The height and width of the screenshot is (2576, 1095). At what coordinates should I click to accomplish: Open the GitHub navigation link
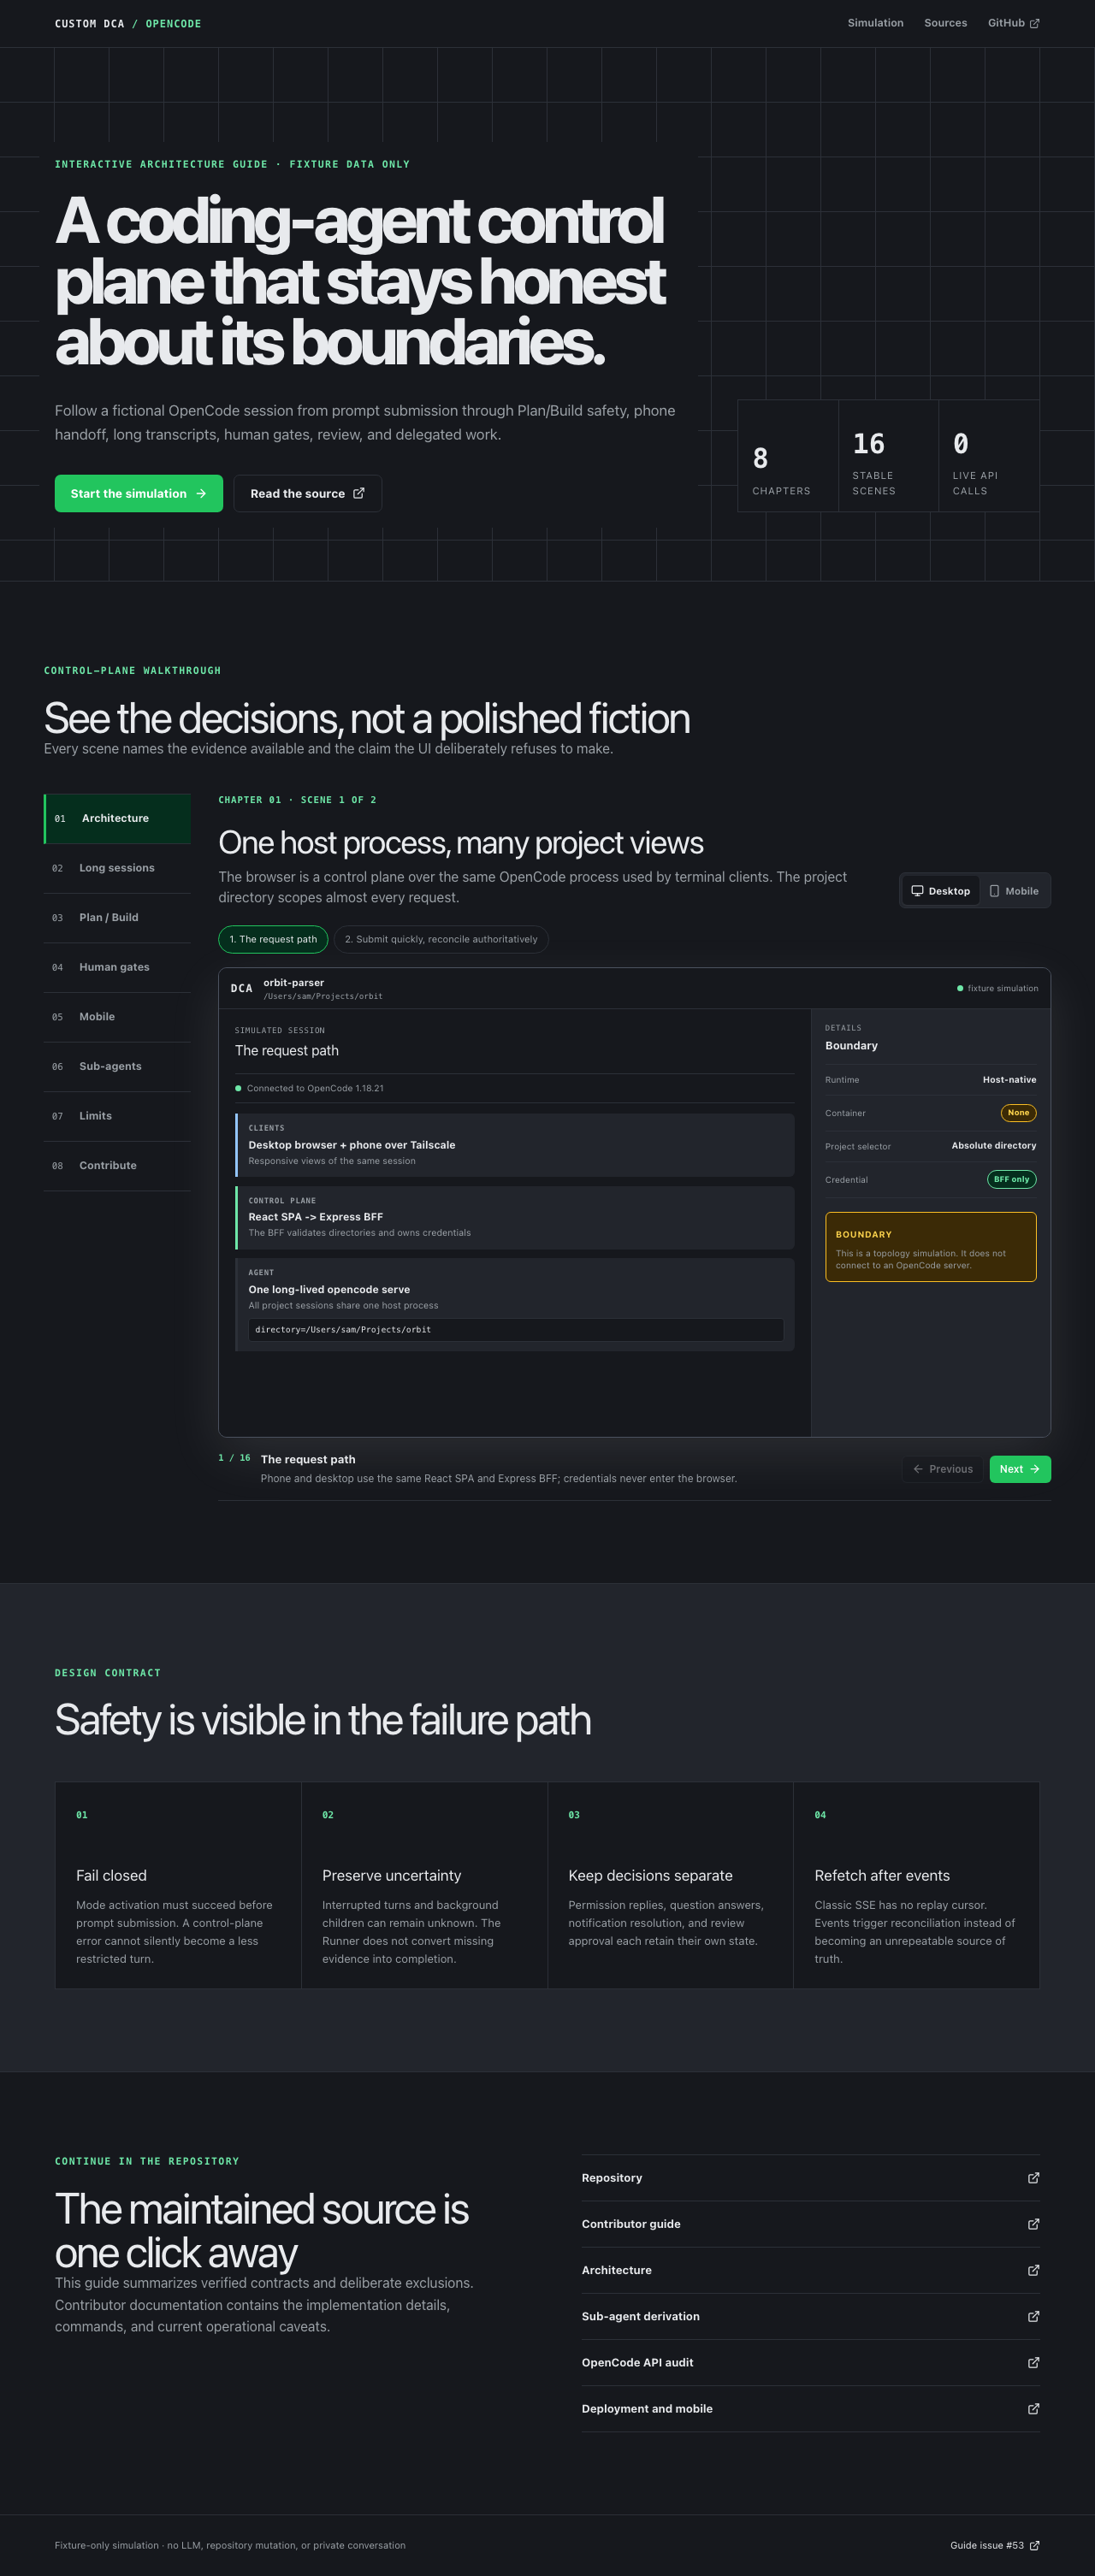(x=1013, y=23)
